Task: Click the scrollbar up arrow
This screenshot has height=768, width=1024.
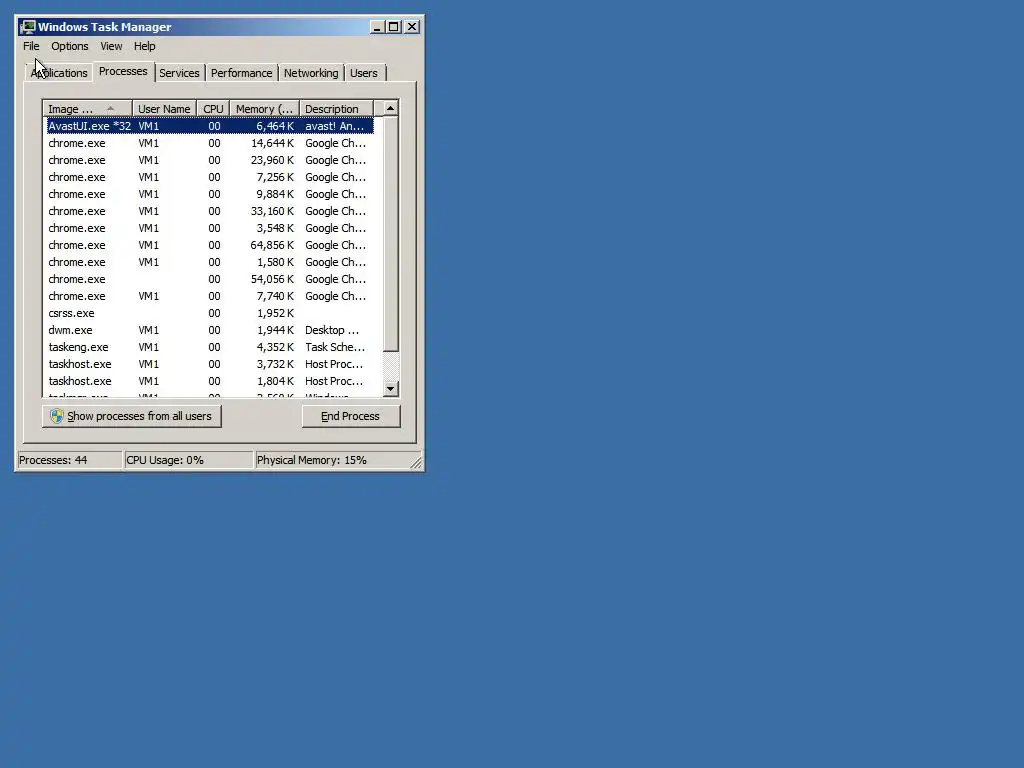Action: [x=391, y=108]
